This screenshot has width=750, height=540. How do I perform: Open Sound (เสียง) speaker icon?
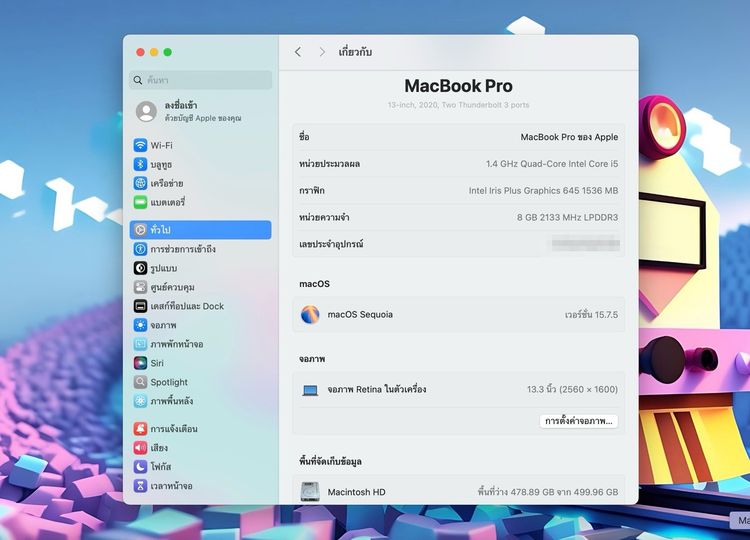[140, 448]
